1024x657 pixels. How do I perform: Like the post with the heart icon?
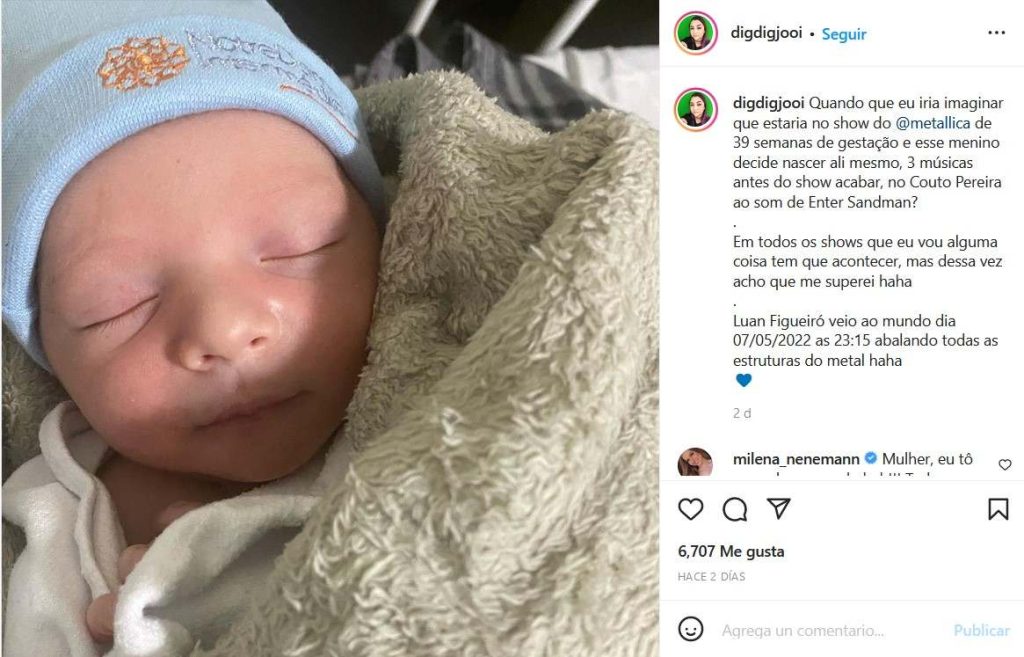tap(690, 509)
